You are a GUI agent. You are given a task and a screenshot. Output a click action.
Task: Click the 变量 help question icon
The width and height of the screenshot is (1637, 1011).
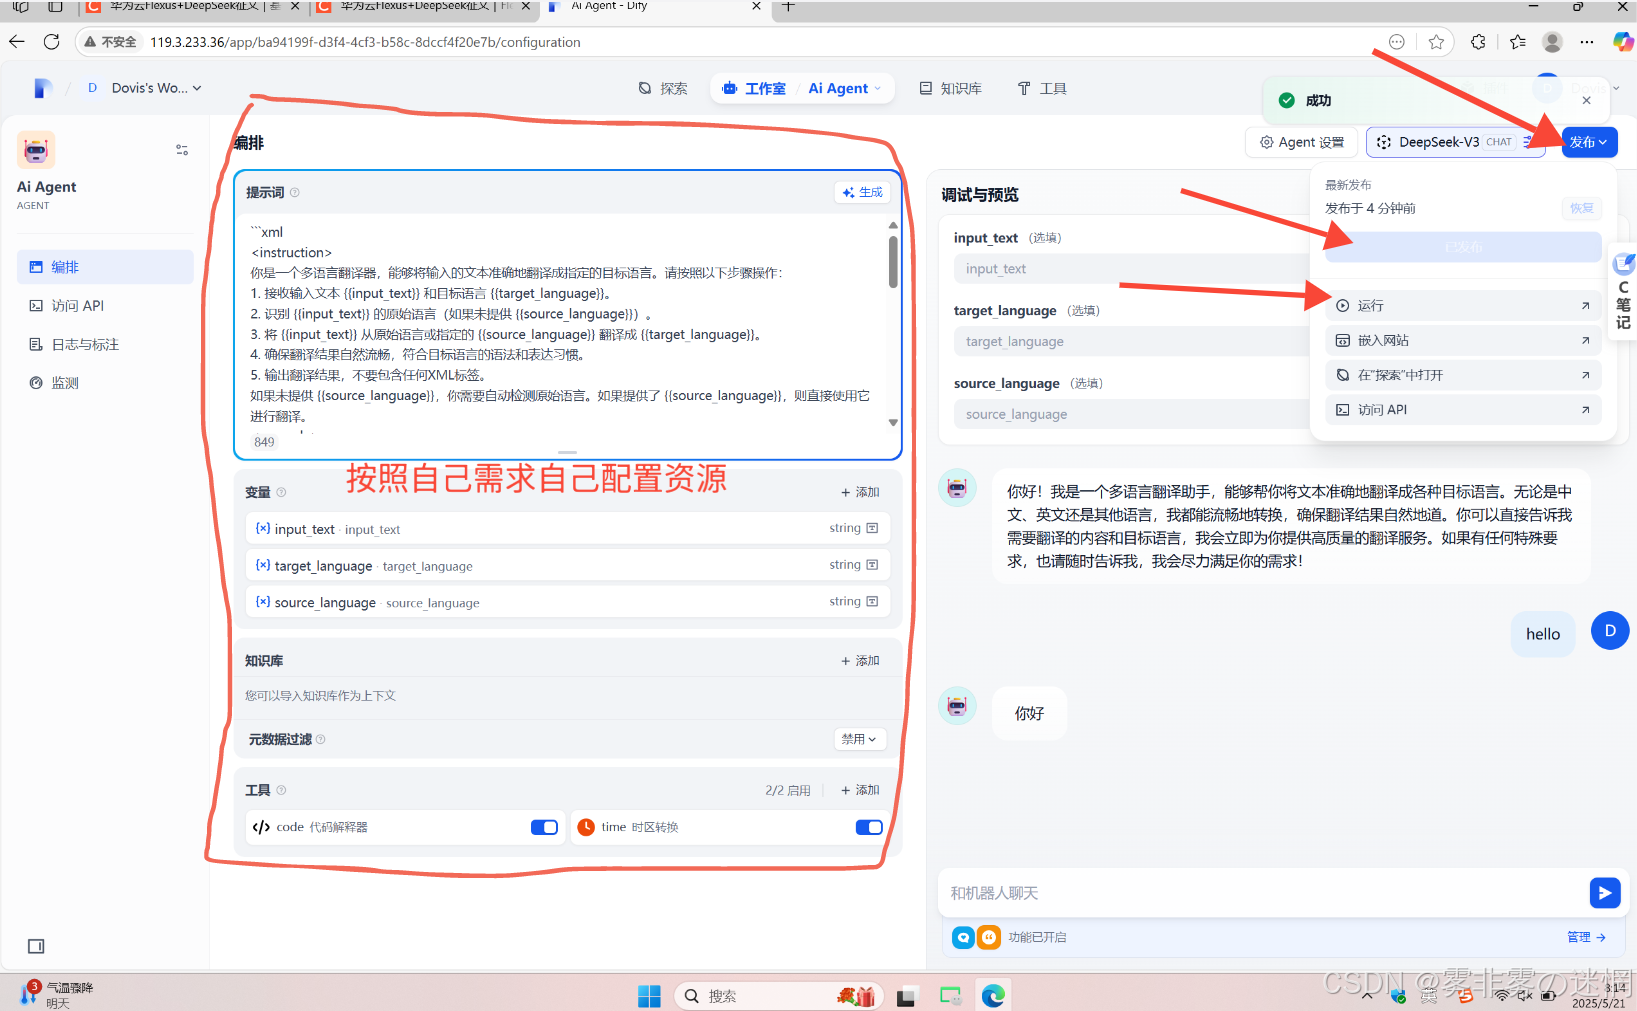coord(281,492)
